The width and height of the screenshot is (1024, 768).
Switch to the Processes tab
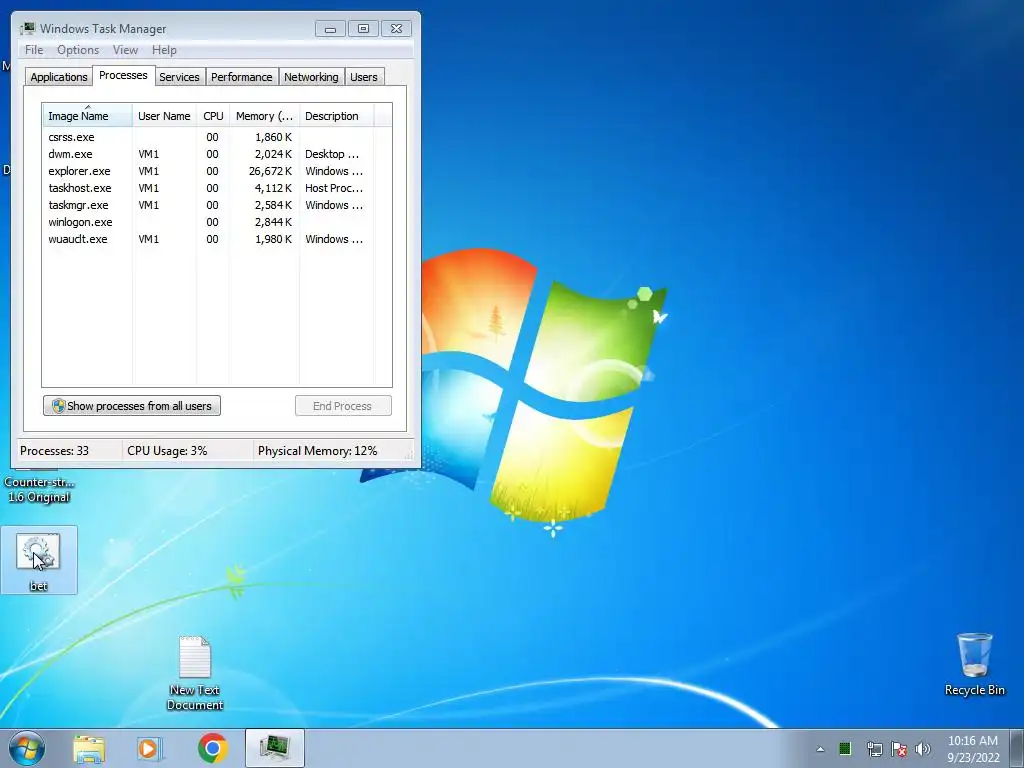coord(123,75)
